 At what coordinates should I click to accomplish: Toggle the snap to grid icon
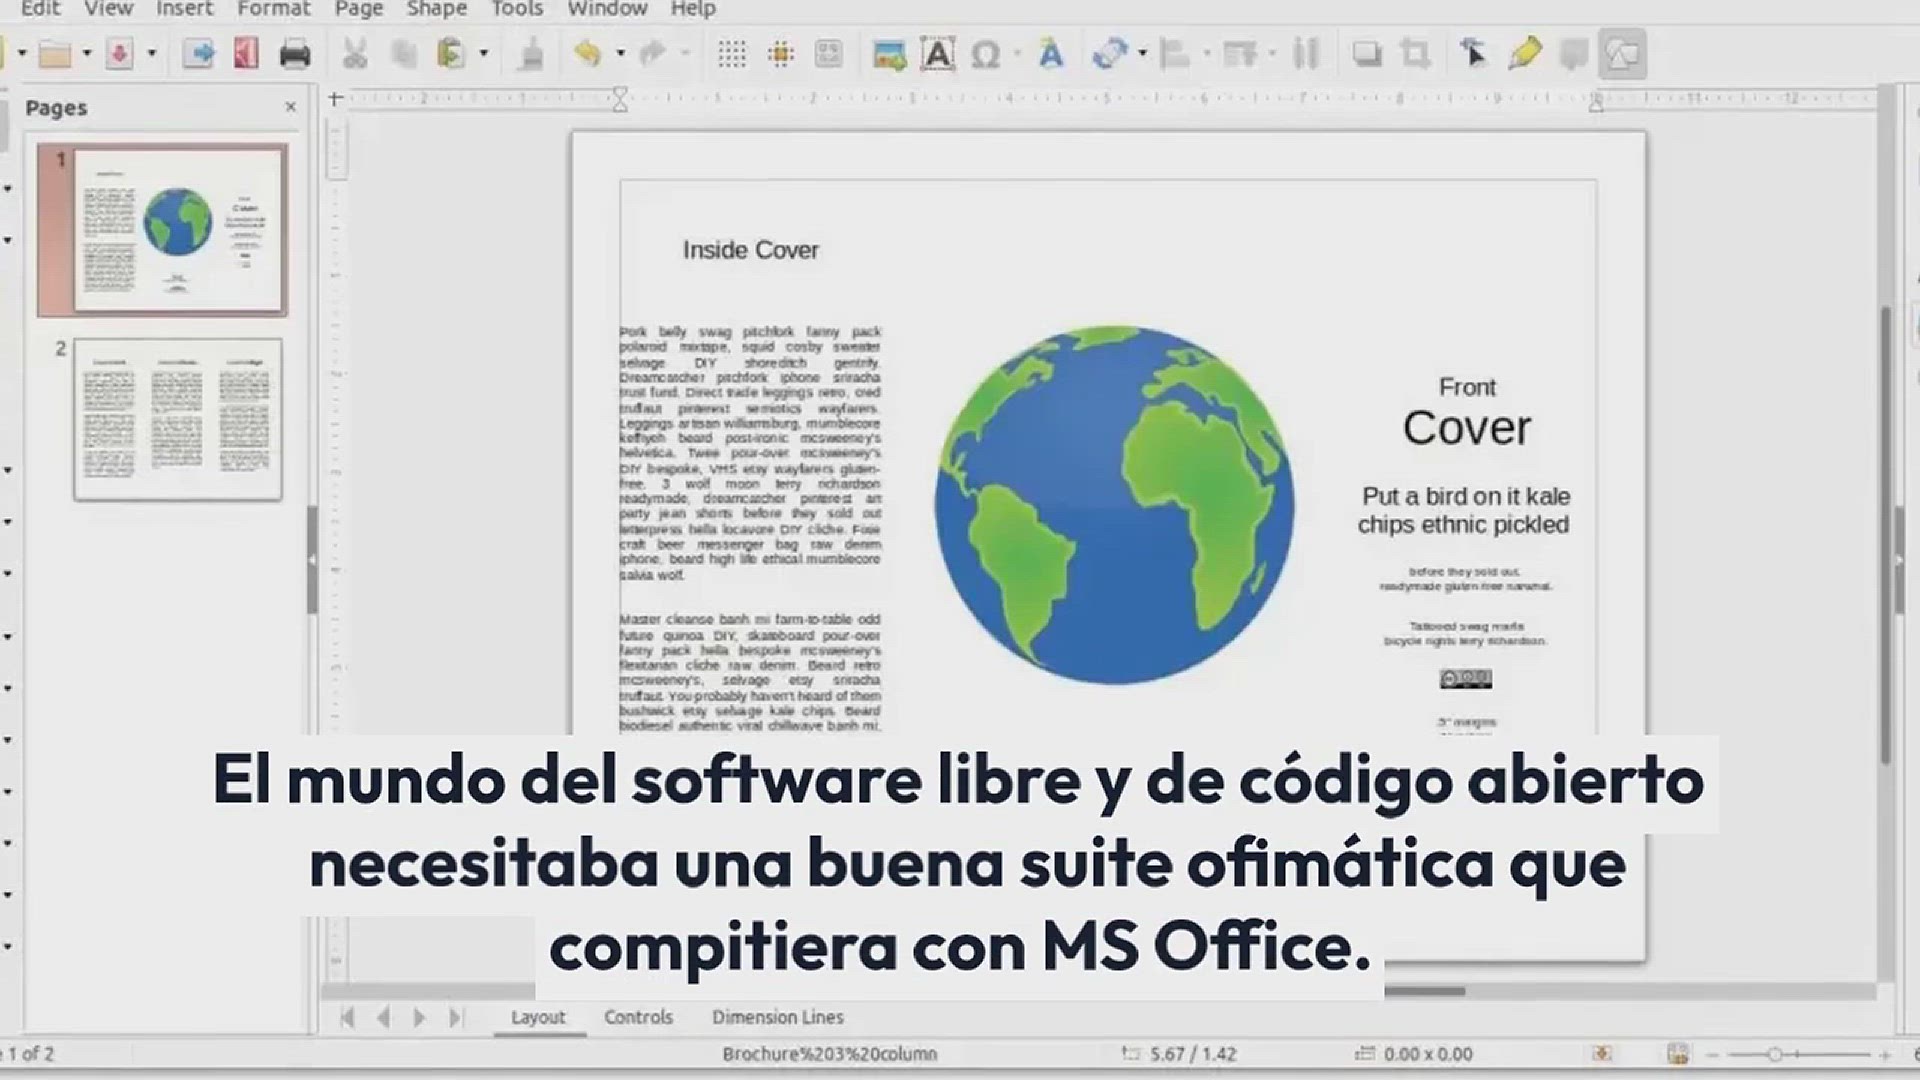pos(781,54)
